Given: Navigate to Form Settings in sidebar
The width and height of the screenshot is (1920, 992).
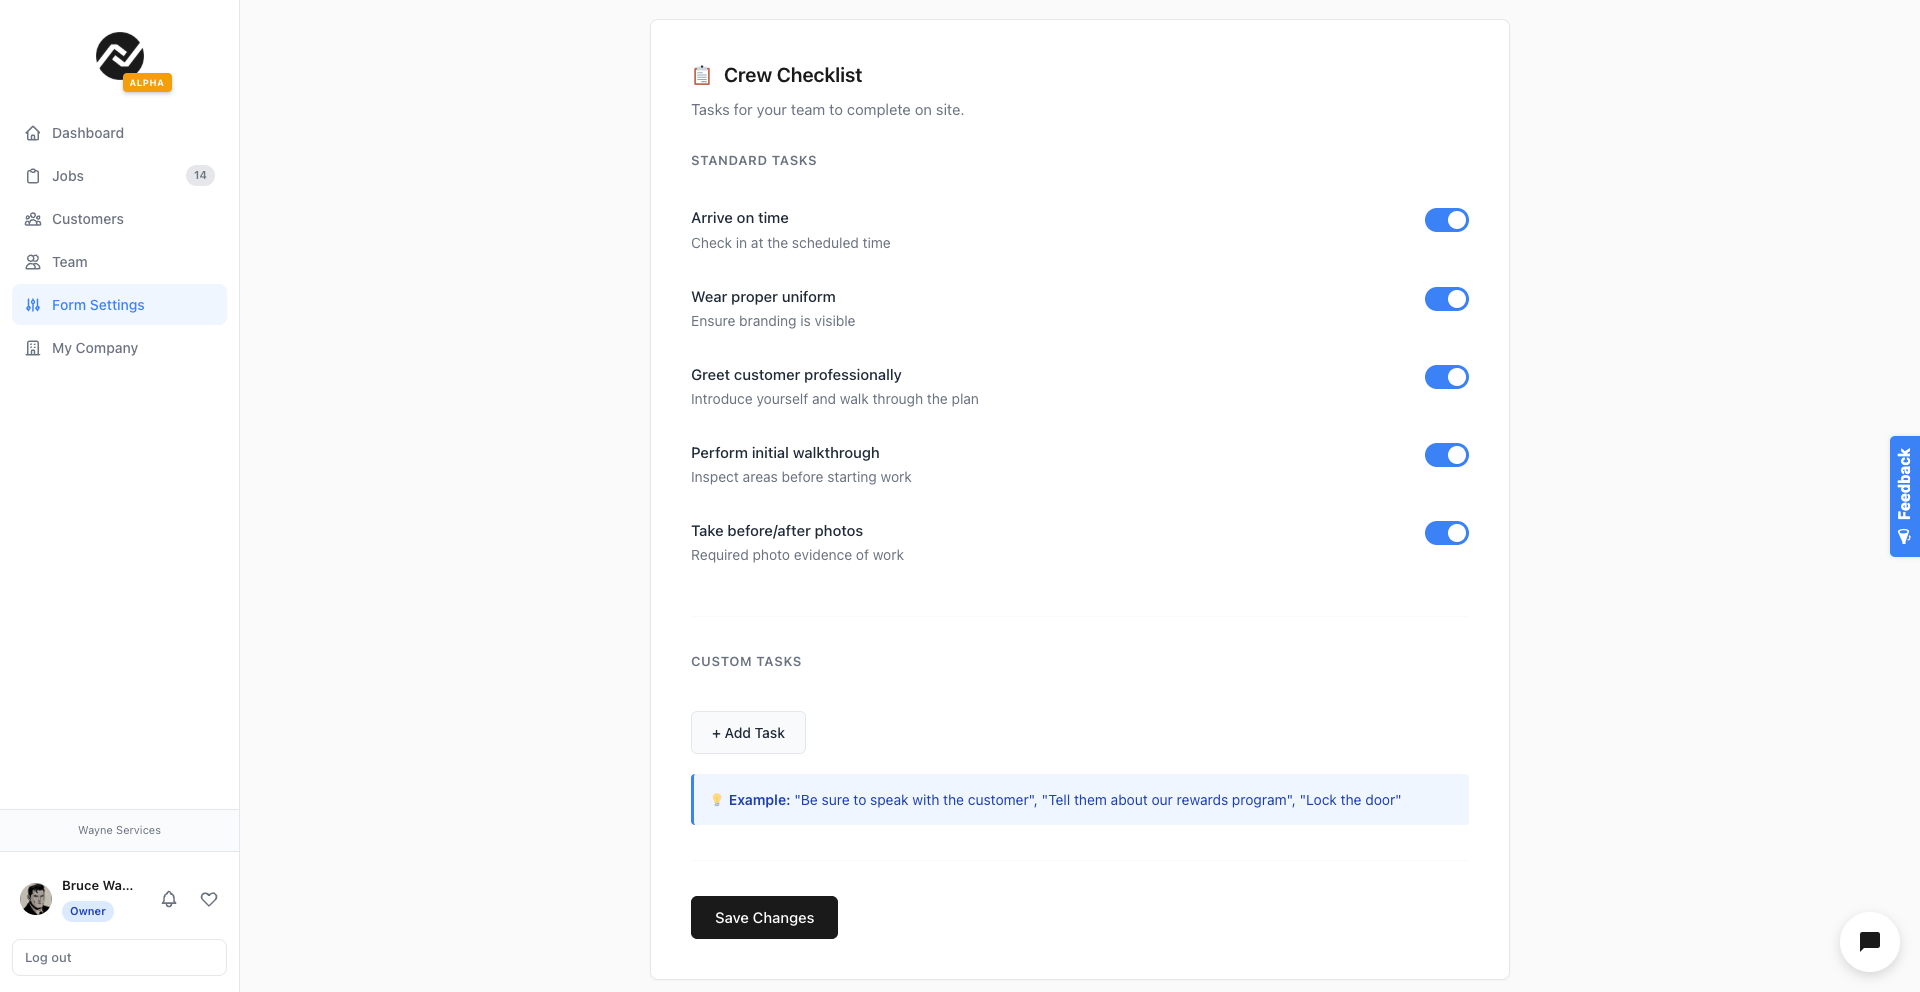Looking at the screenshot, I should [x=98, y=305].
